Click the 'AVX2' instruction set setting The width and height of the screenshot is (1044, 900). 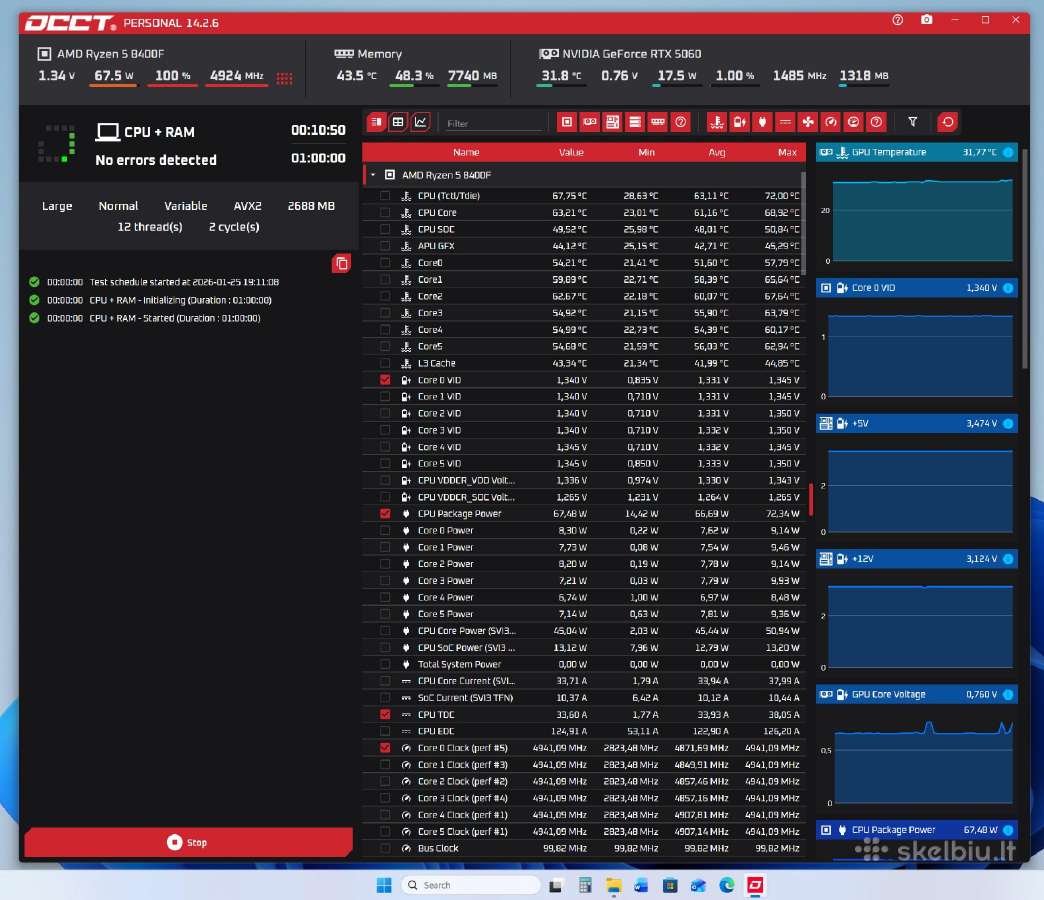pos(248,206)
